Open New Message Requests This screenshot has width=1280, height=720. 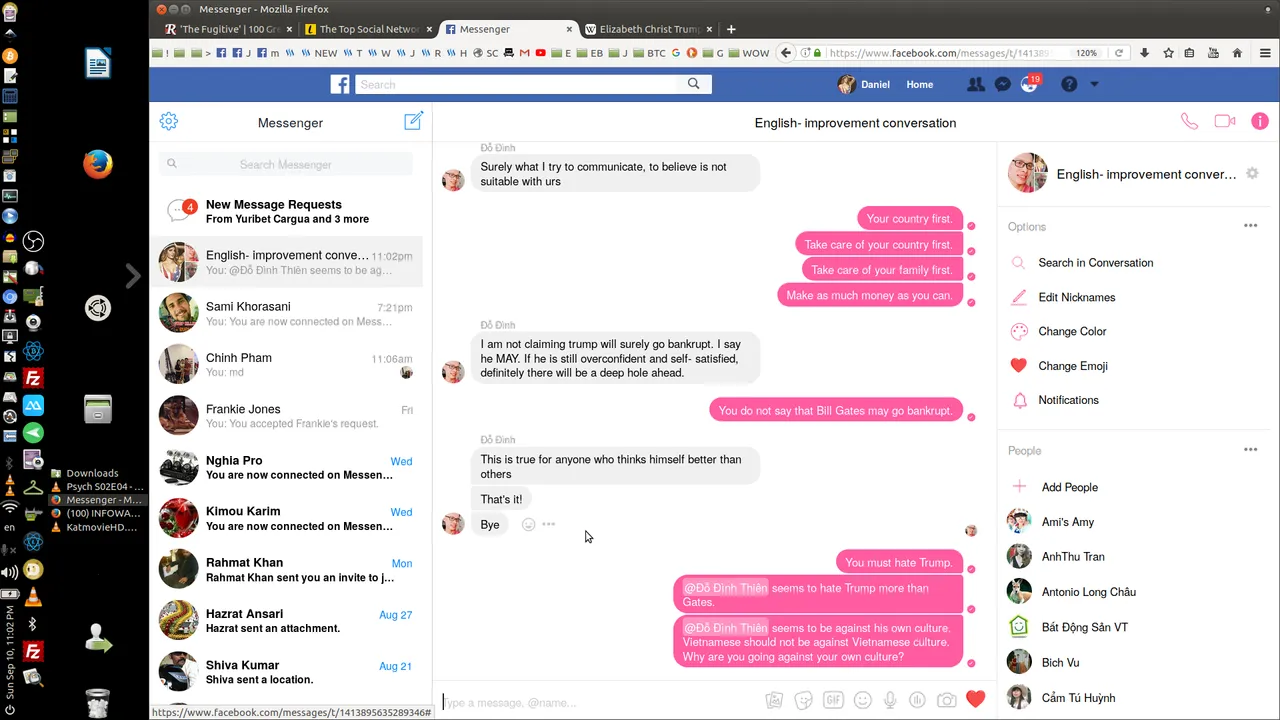coord(286,211)
